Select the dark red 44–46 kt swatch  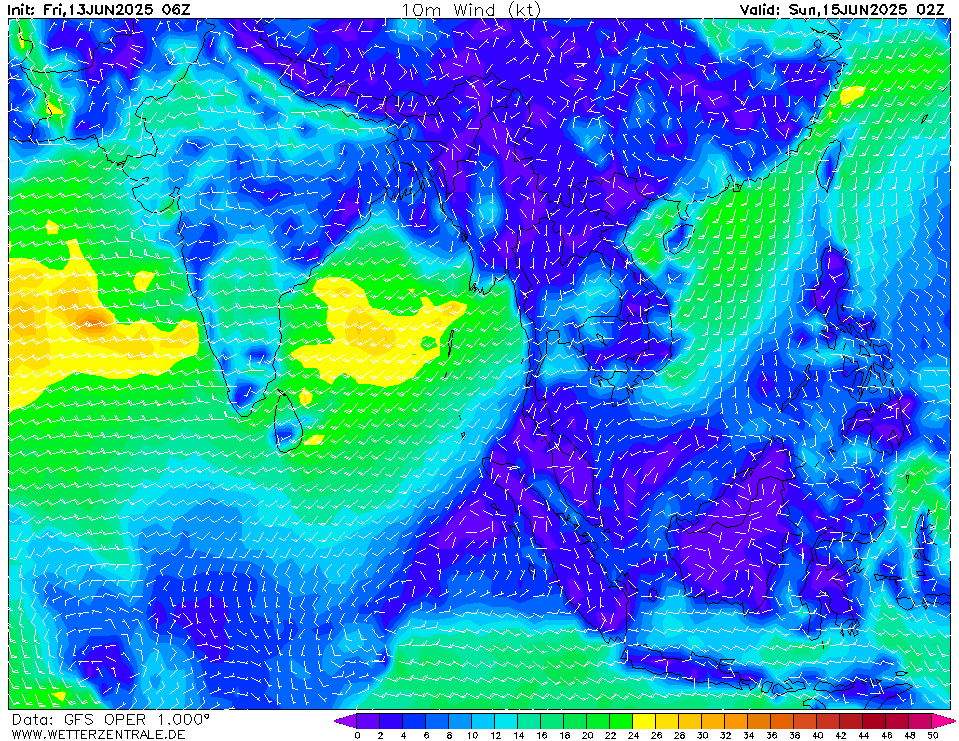[x=875, y=721]
